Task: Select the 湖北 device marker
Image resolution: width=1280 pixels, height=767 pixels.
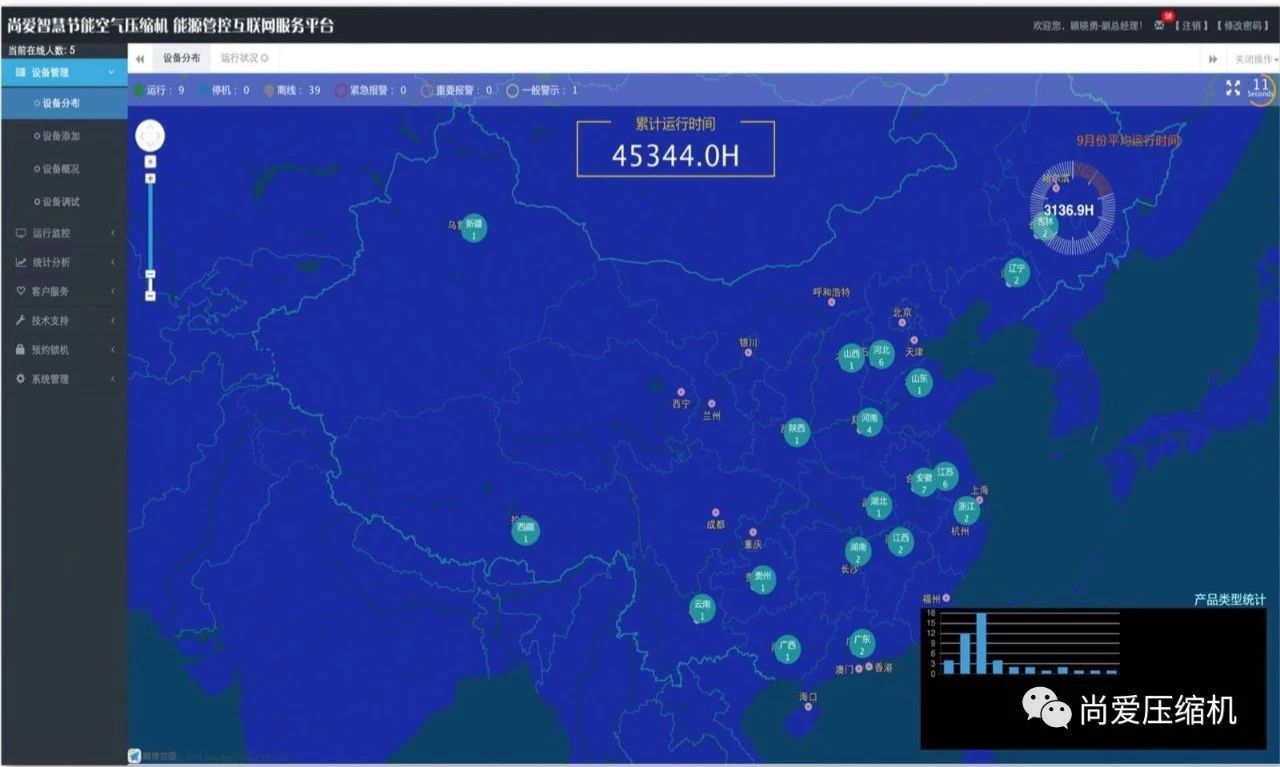Action: tap(878, 505)
